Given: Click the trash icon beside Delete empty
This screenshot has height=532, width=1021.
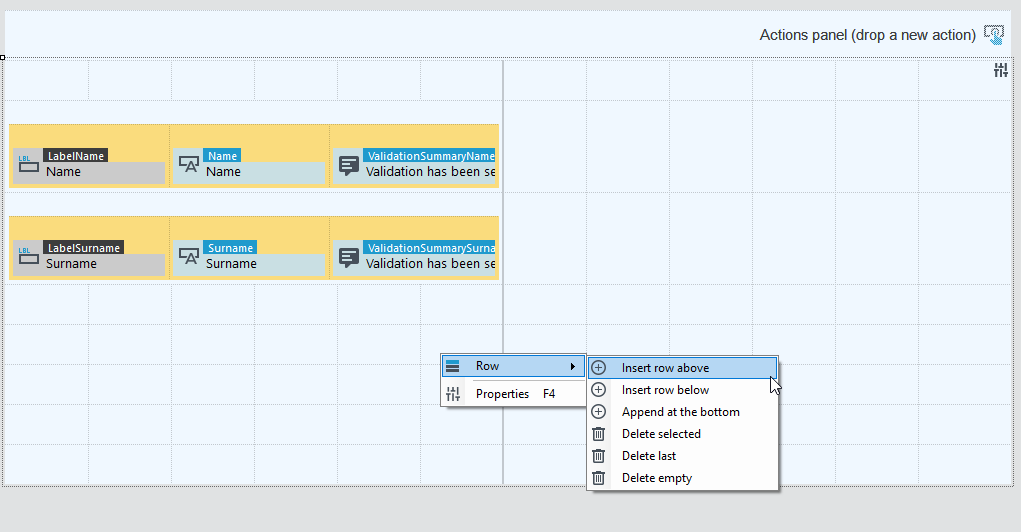Looking at the screenshot, I should [598, 478].
